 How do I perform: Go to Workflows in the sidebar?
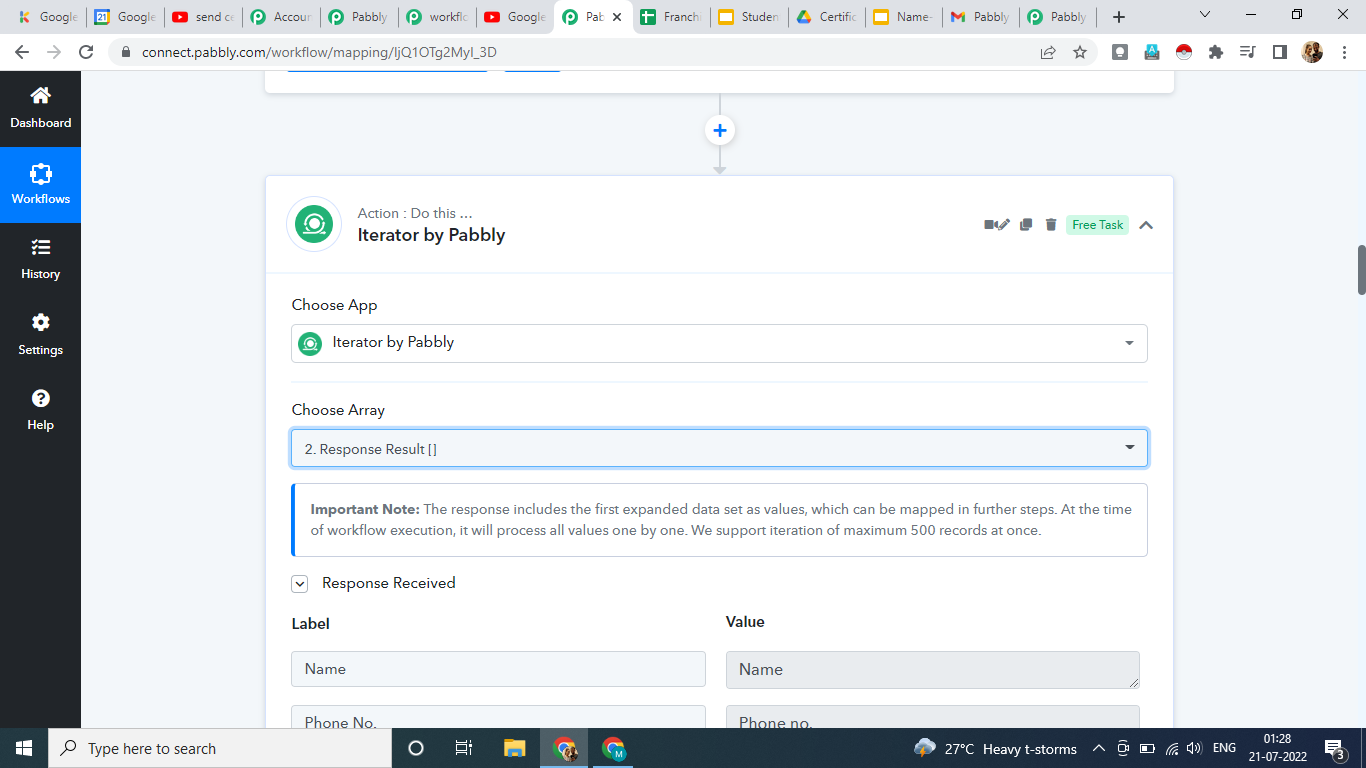pos(40,185)
